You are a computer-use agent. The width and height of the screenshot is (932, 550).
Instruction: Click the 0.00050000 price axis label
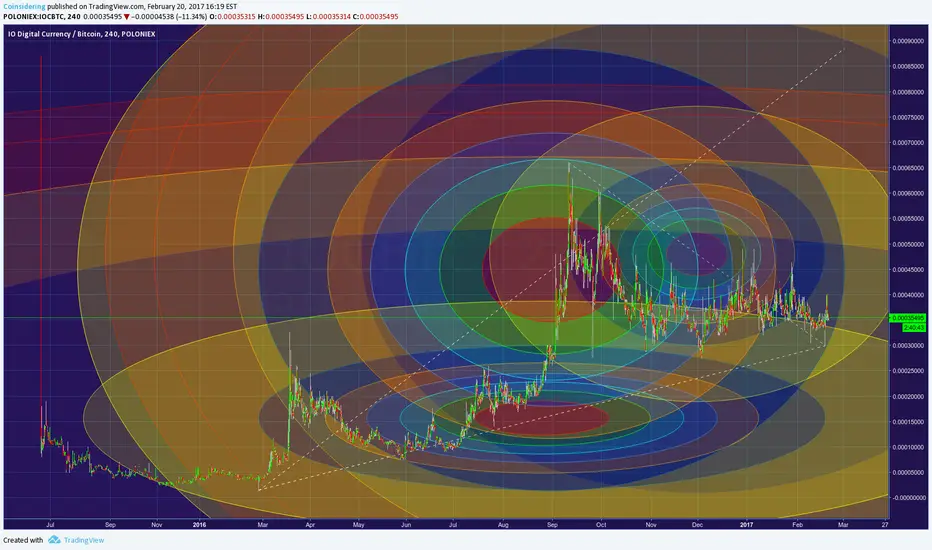[908, 244]
